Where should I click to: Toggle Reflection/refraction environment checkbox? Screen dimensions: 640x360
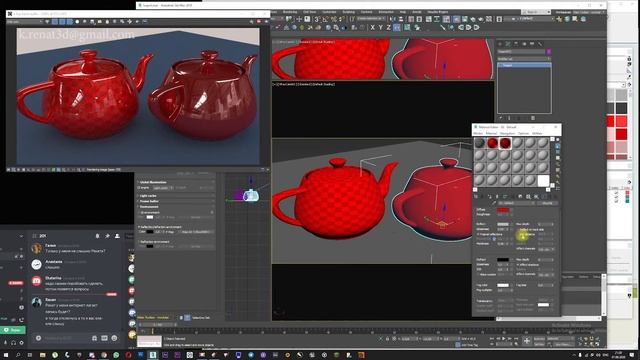[139, 227]
